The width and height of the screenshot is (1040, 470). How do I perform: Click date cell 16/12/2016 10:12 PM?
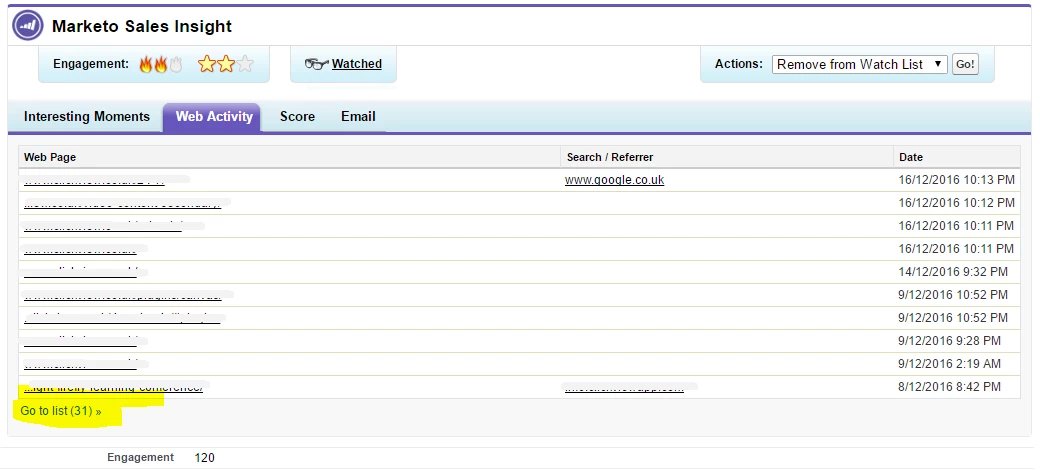coord(956,203)
